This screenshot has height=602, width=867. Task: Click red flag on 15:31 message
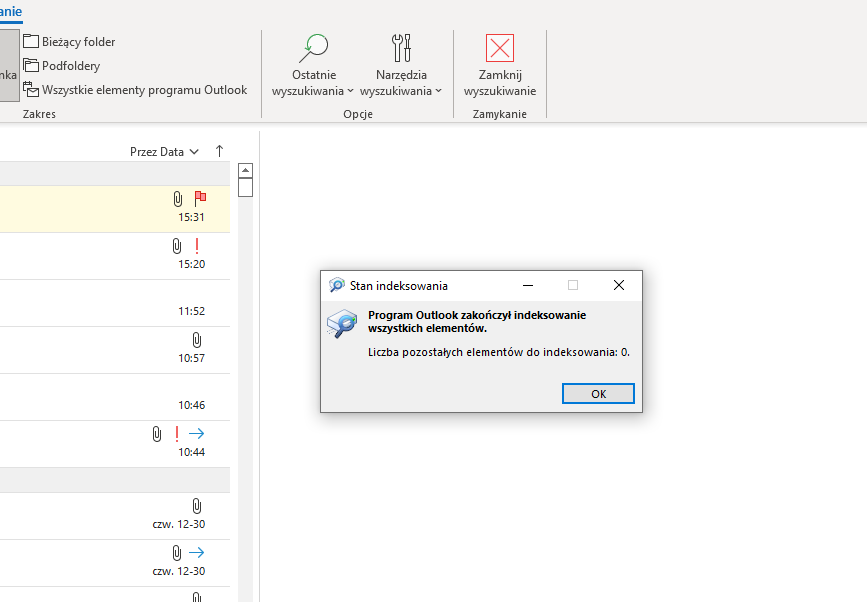(x=200, y=198)
